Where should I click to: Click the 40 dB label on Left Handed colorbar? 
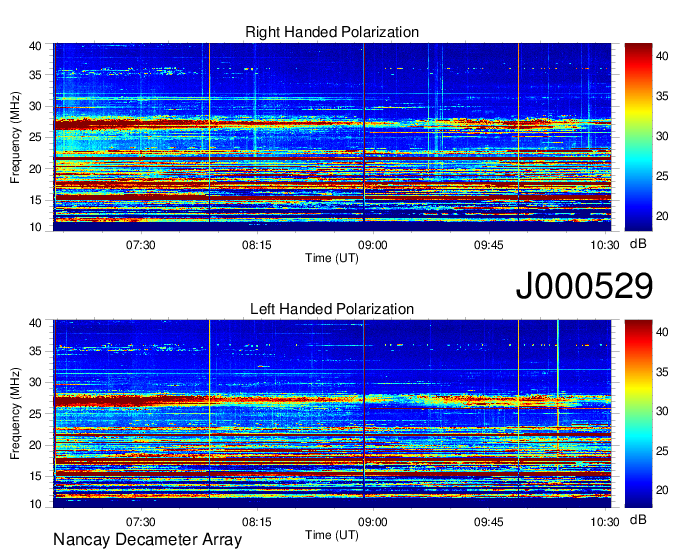pos(662,332)
